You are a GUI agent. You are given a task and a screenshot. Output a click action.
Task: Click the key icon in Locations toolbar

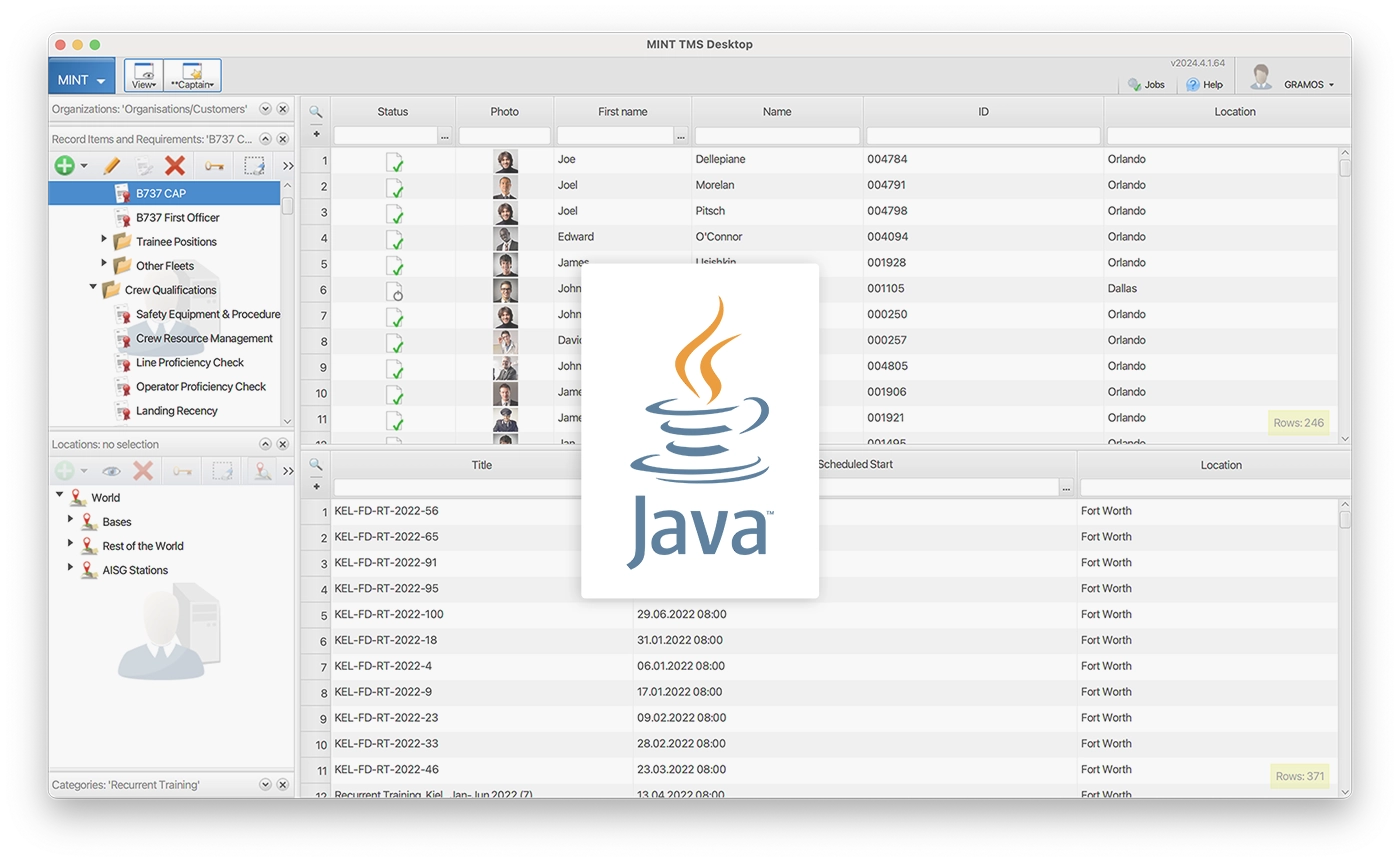click(182, 470)
